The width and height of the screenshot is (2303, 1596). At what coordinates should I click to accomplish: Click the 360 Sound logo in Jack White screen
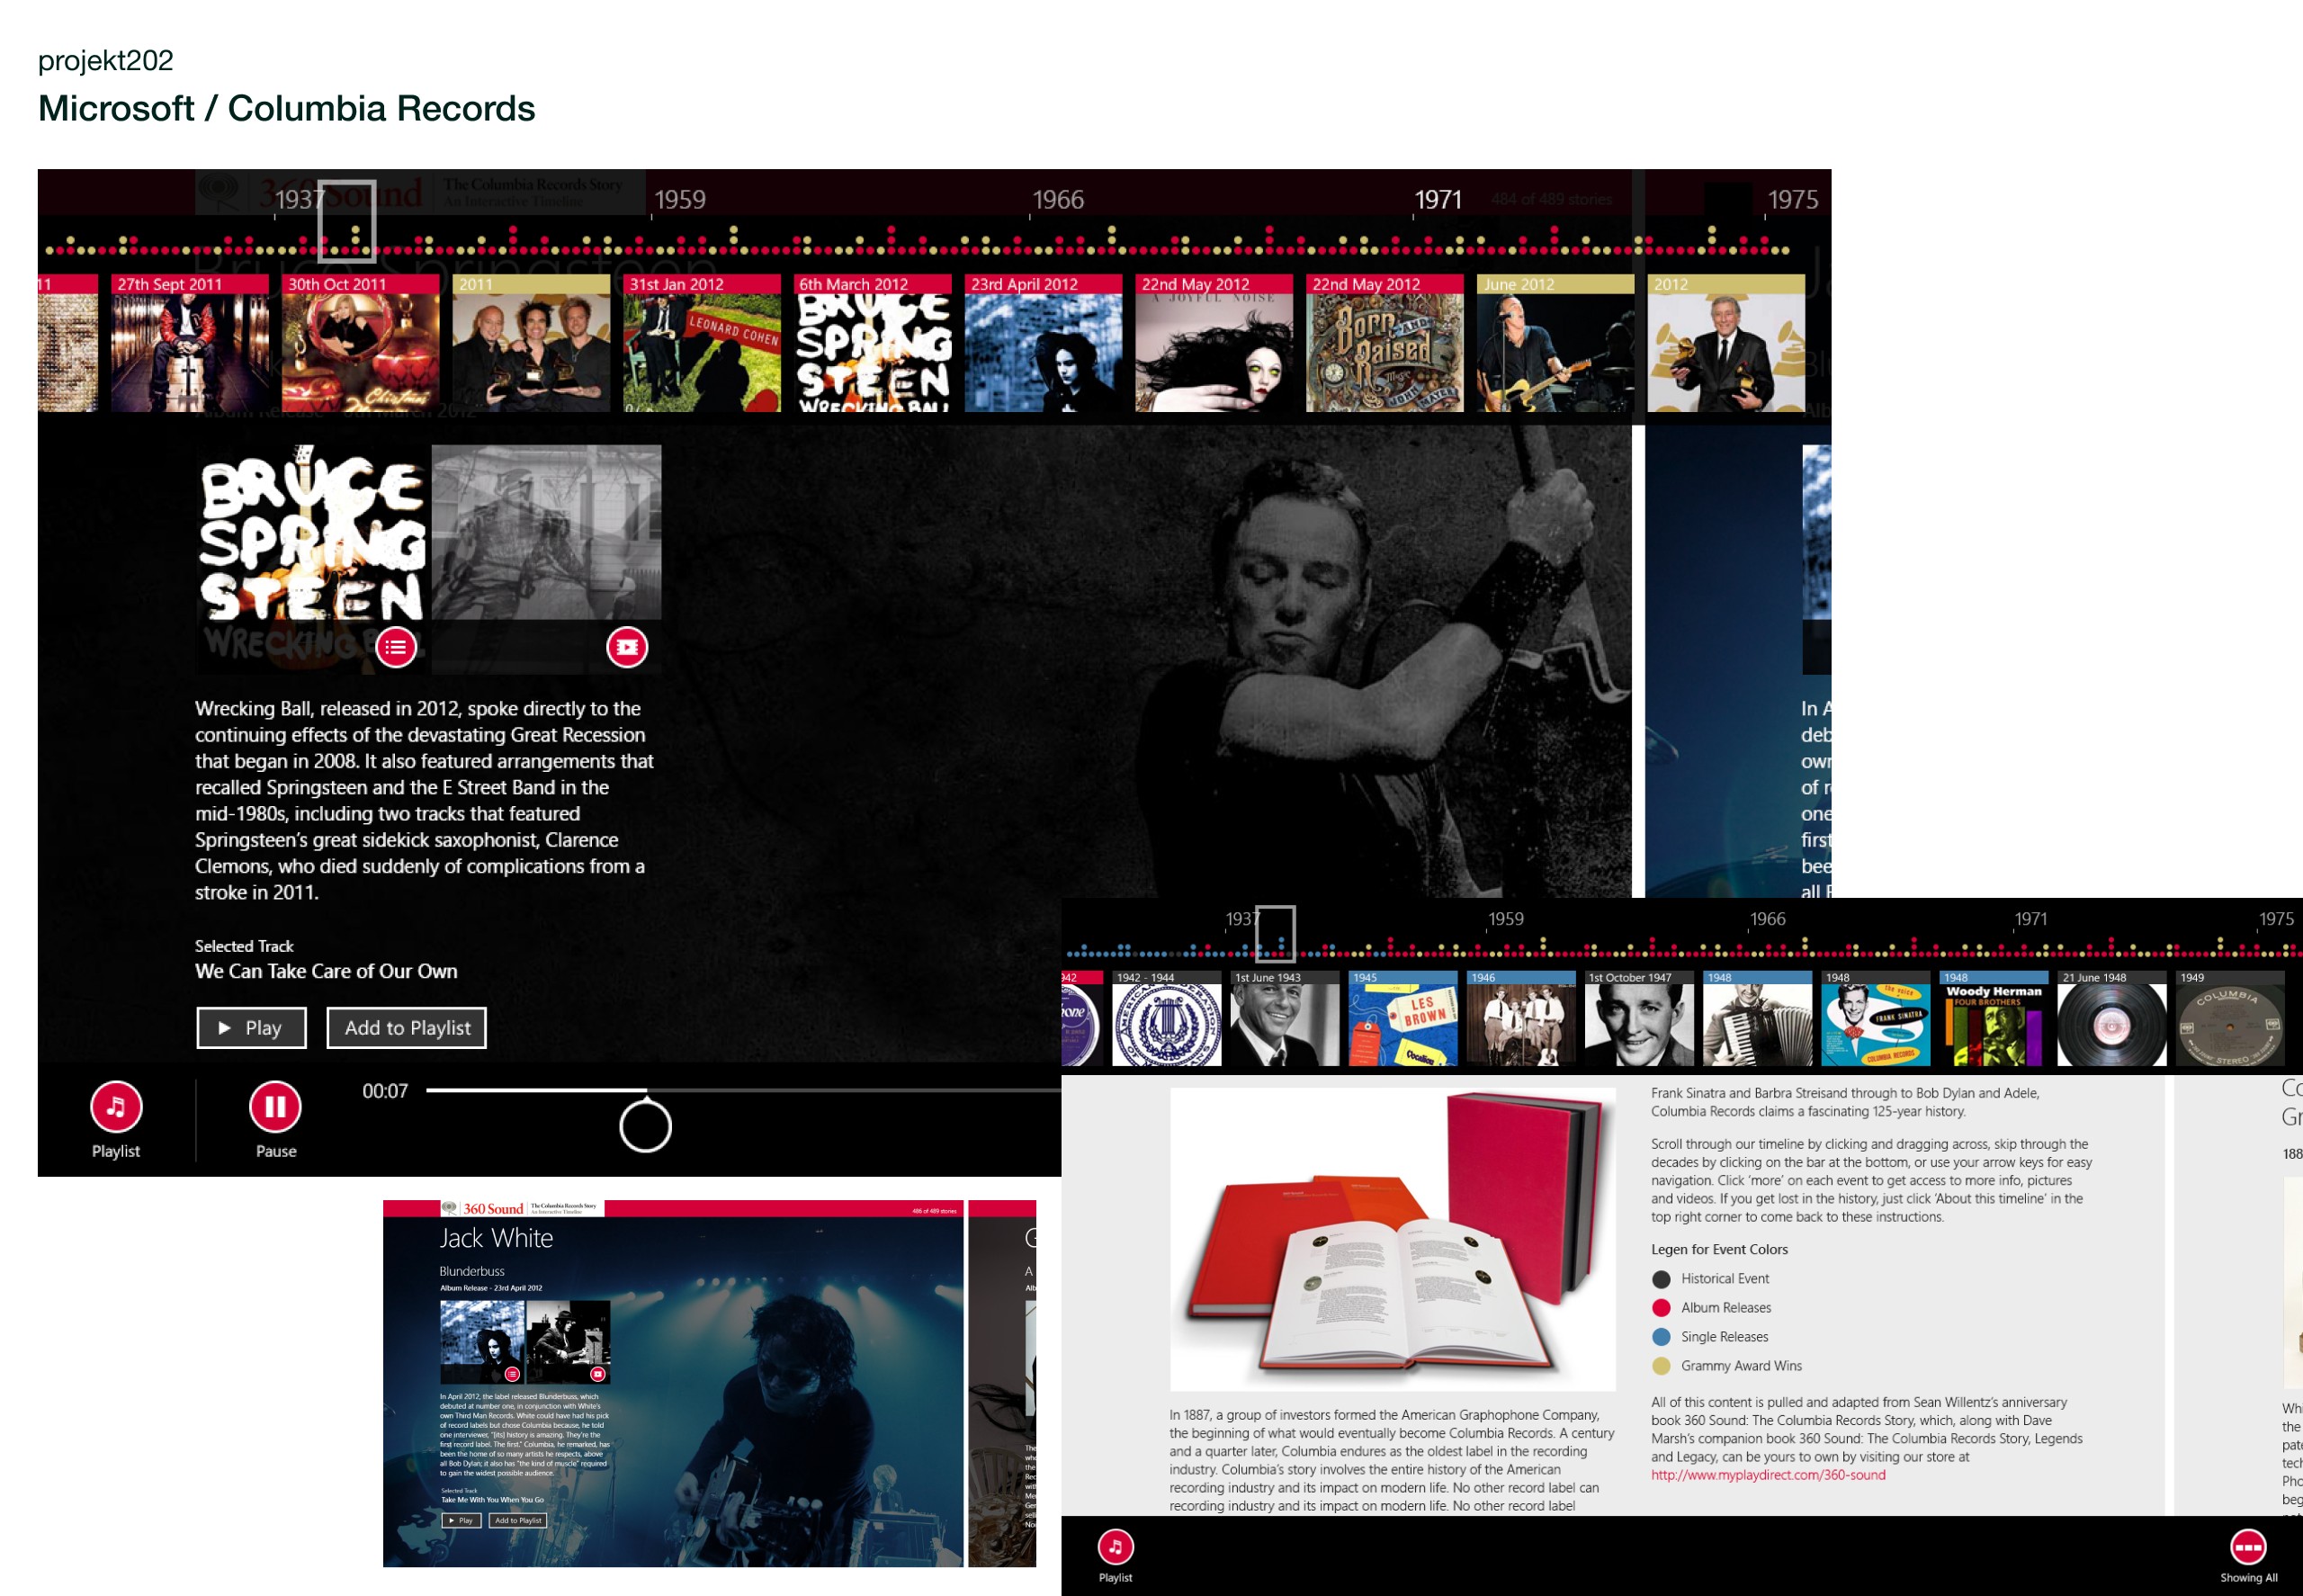click(521, 1208)
